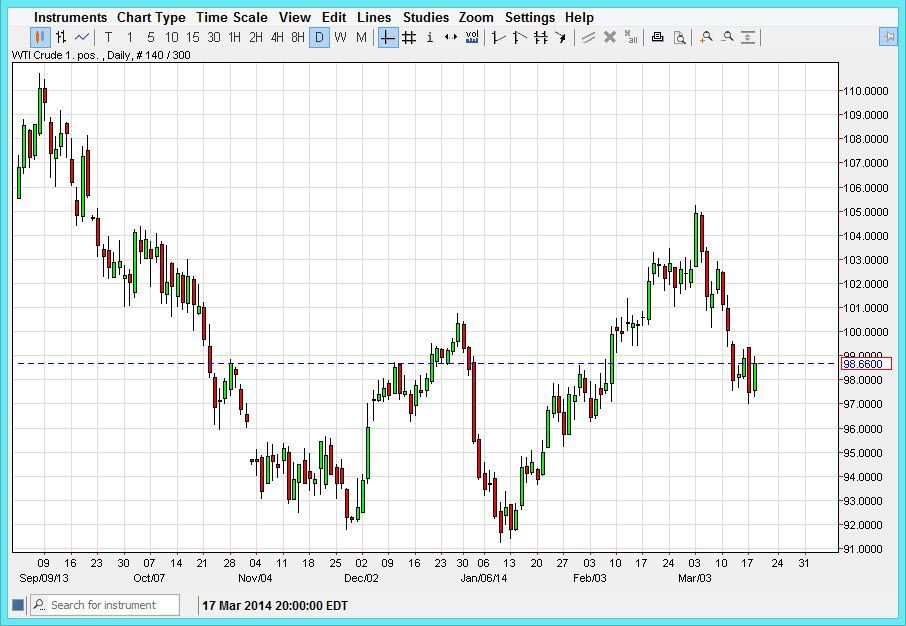
Task: Toggle the grid display icon
Action: 408,37
